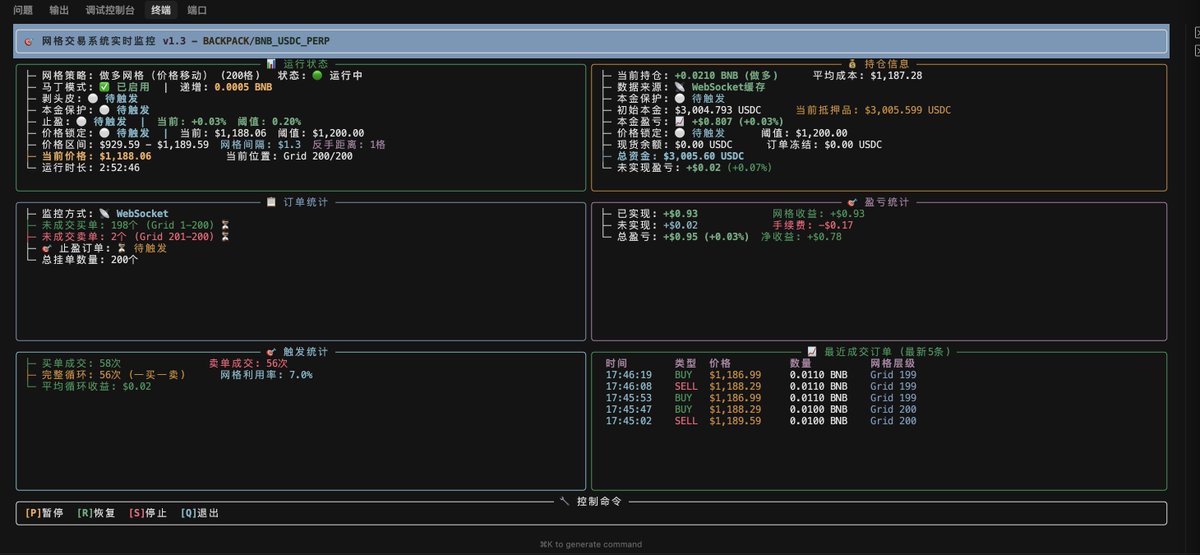The image size is (1200, 555).
Task: Click the '⌘K to generate command' hint
Action: pos(590,545)
